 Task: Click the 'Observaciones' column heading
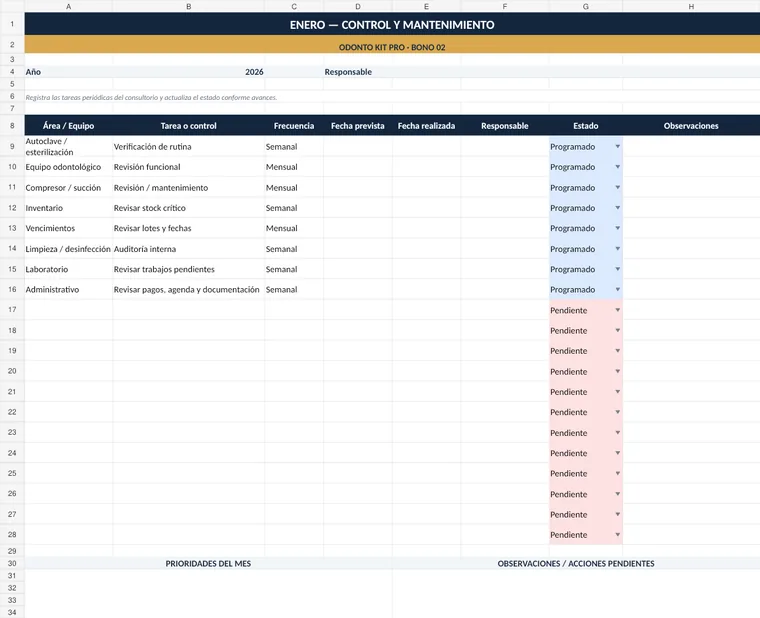[691, 126]
